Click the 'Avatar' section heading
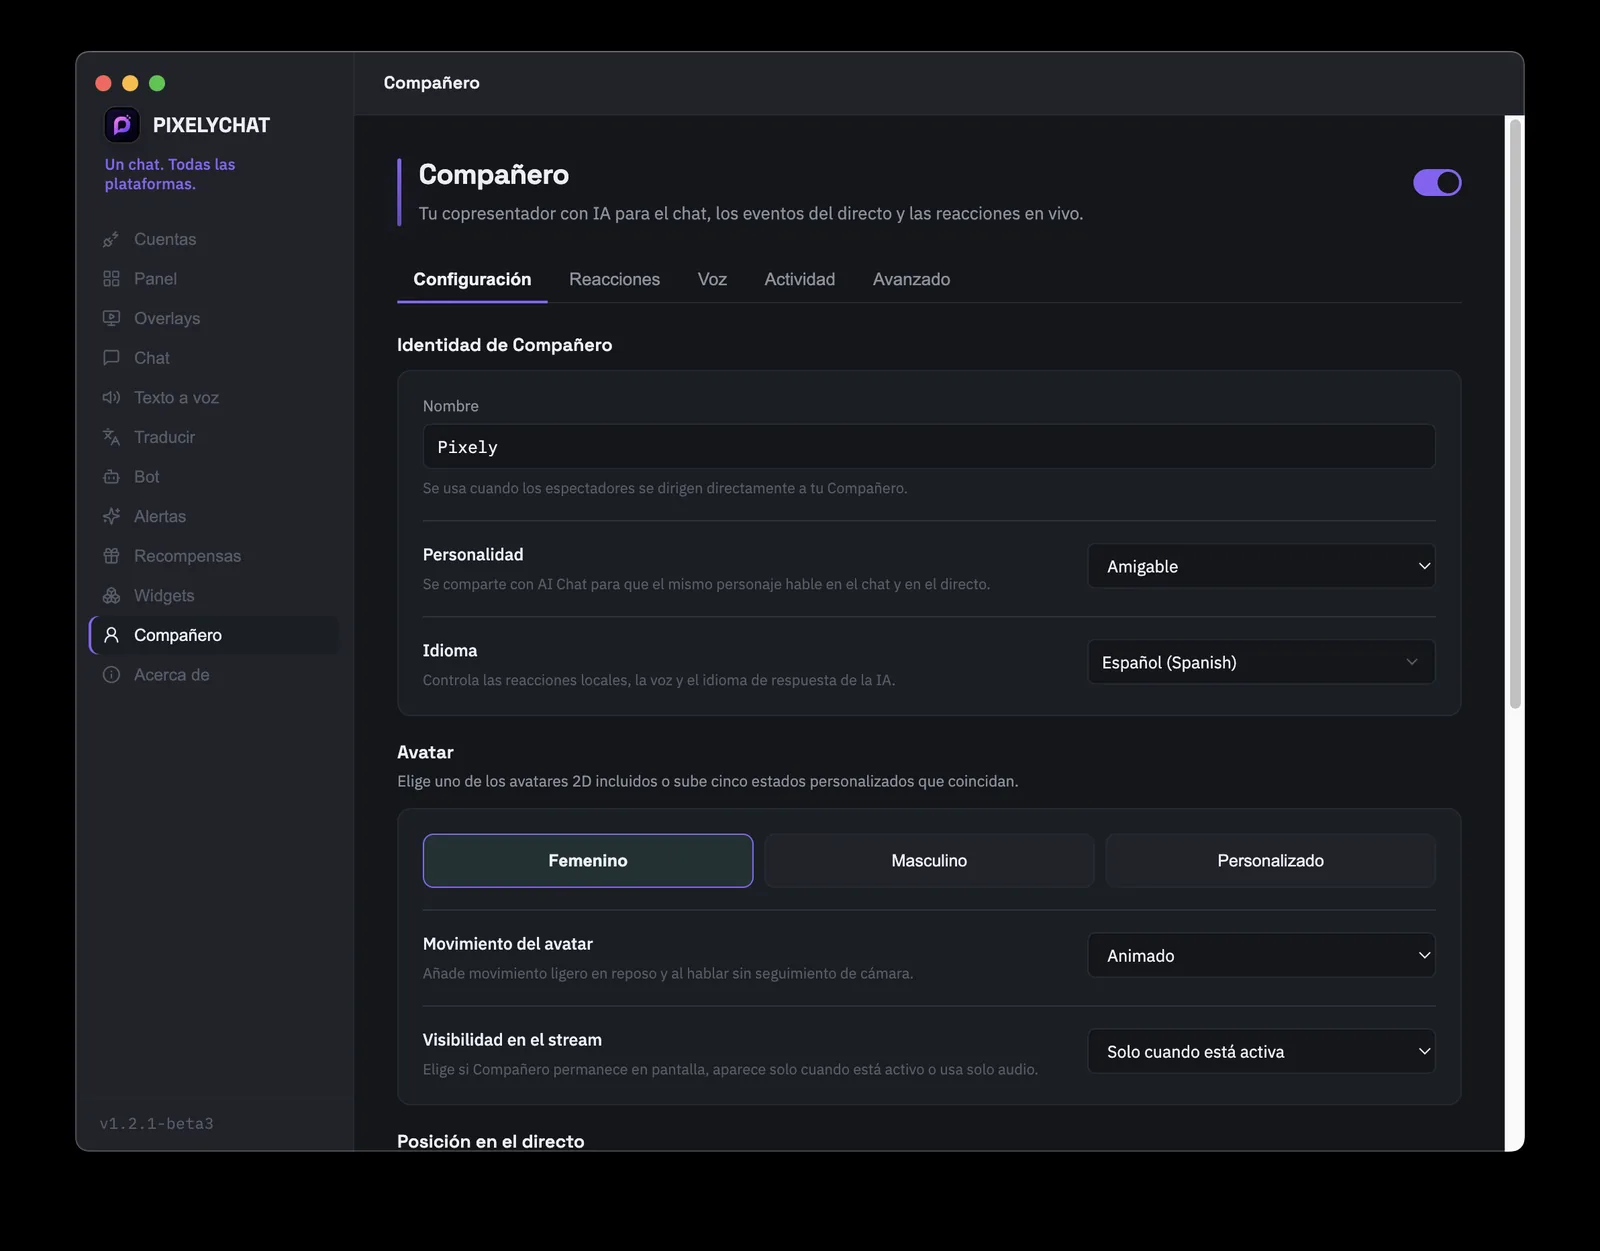The width and height of the screenshot is (1600, 1251). tap(425, 752)
